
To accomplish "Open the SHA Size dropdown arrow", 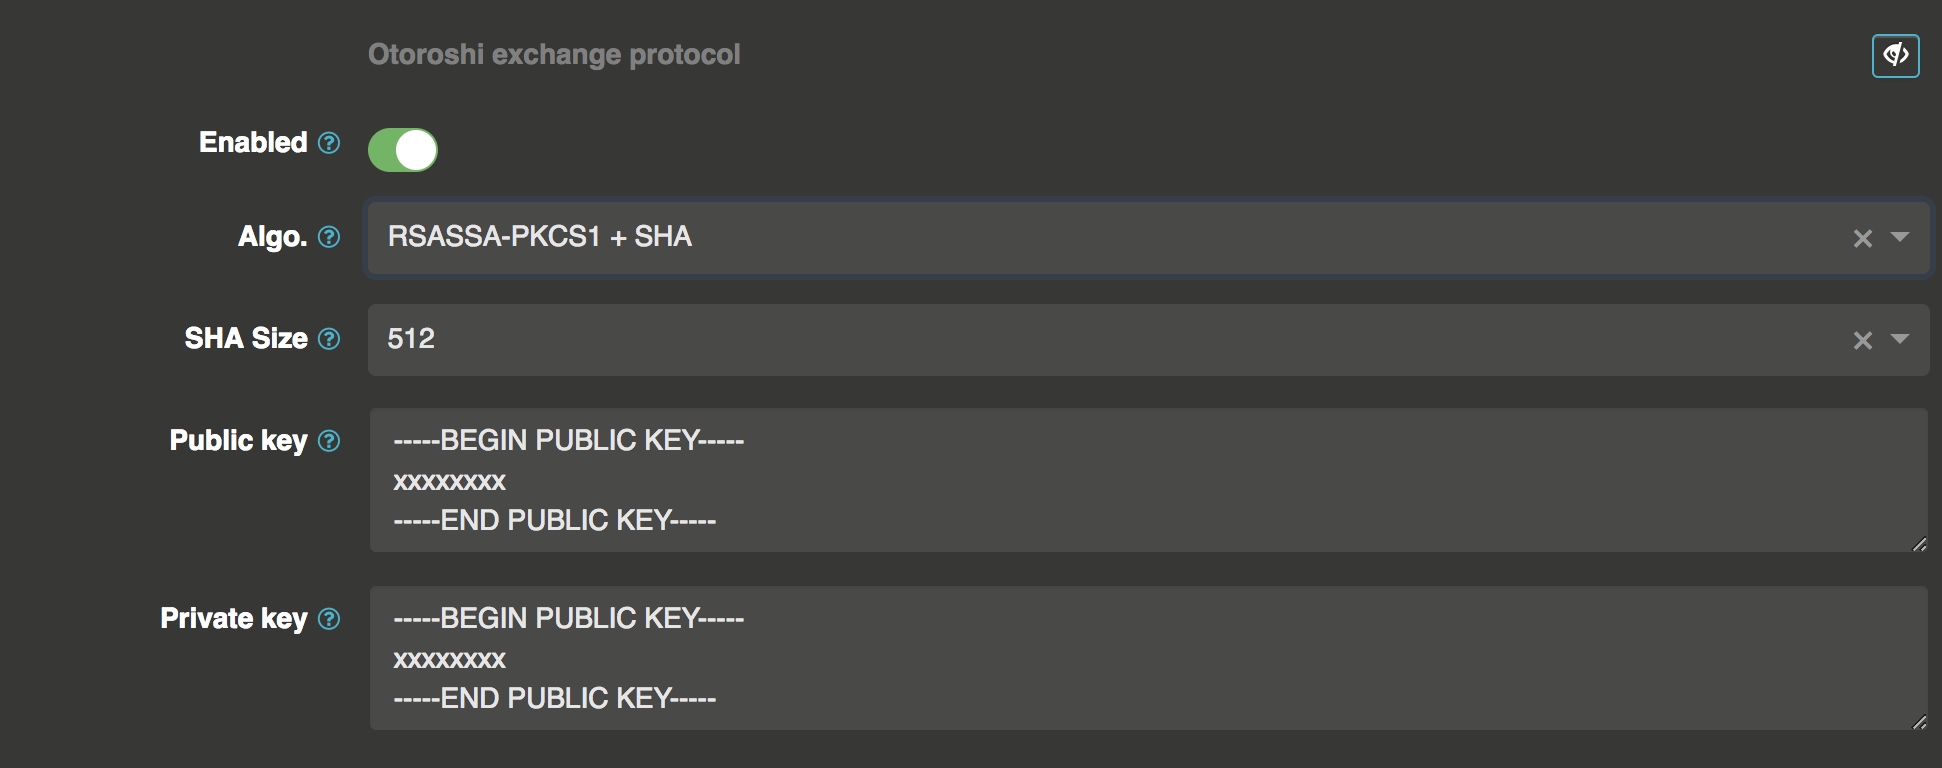I will click(x=1900, y=339).
